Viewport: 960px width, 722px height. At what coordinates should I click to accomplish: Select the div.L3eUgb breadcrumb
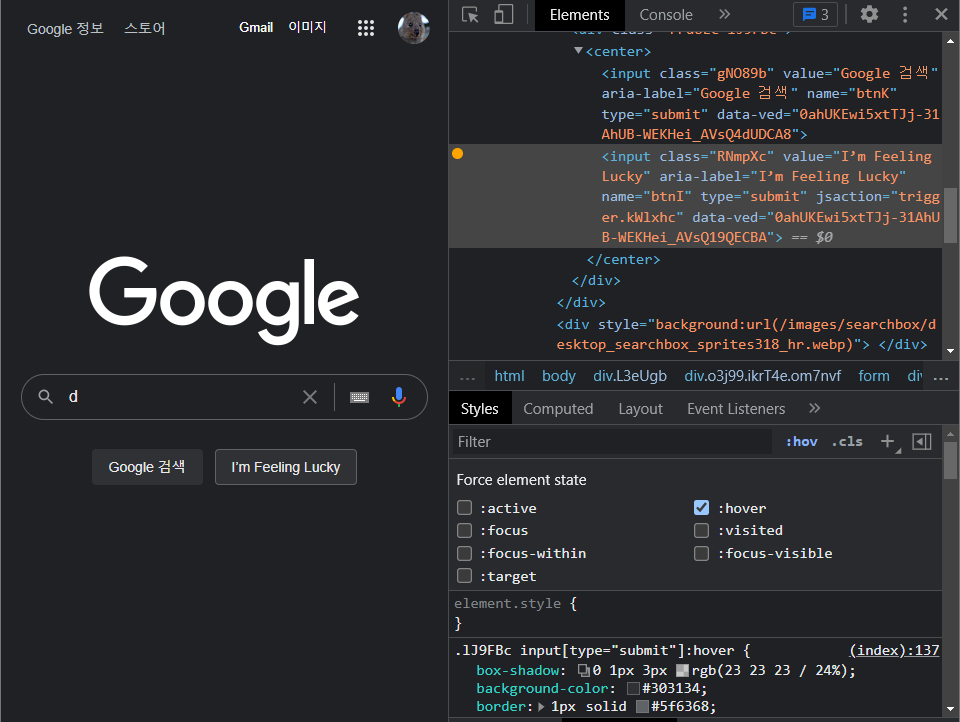(x=630, y=376)
